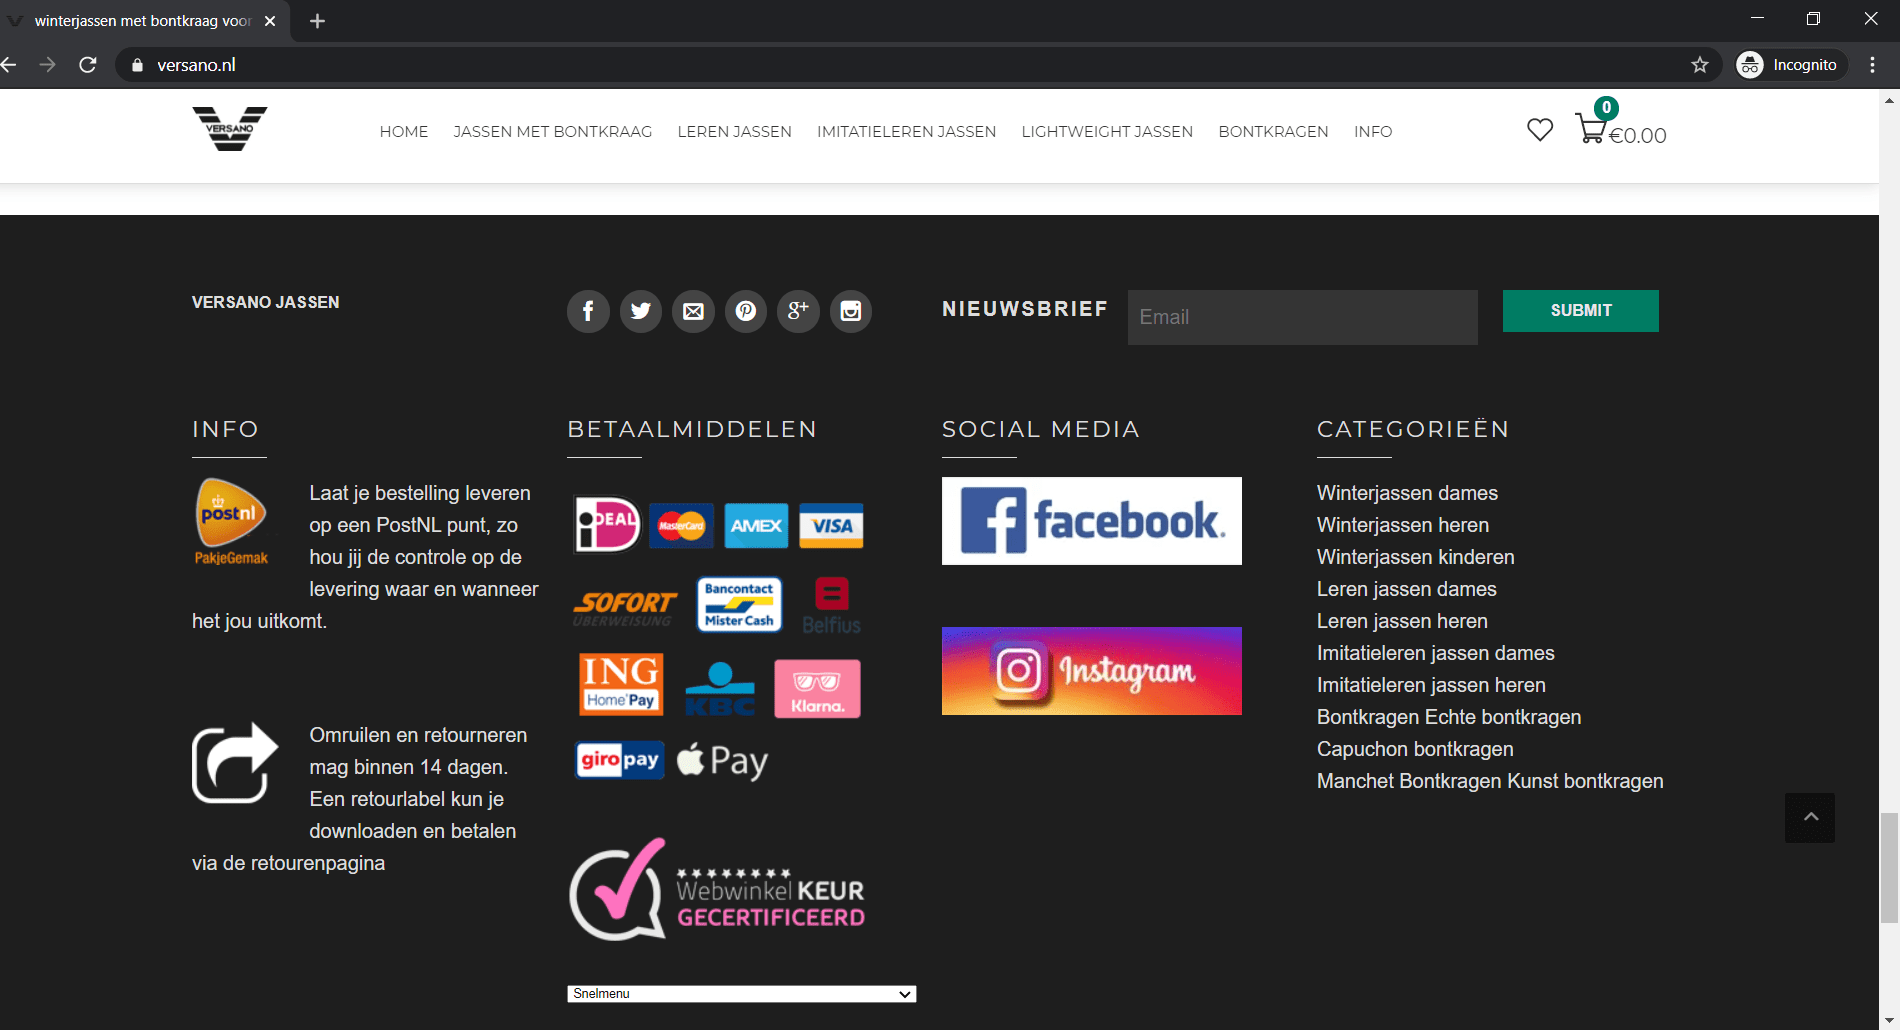Screen dimensions: 1900x1030
Task: Open the Twitter round social icon
Action: pos(641,311)
